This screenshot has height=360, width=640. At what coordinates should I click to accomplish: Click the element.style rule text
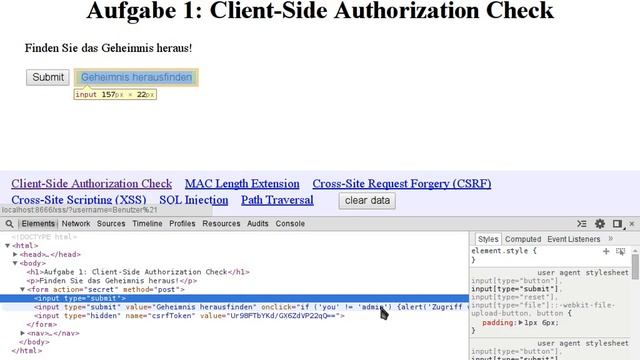tap(504, 251)
